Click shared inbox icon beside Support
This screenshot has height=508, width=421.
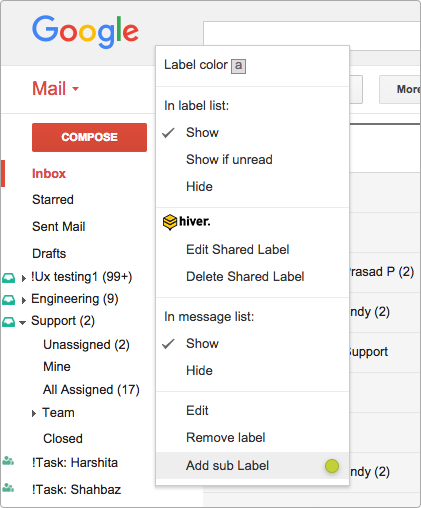click(9, 322)
